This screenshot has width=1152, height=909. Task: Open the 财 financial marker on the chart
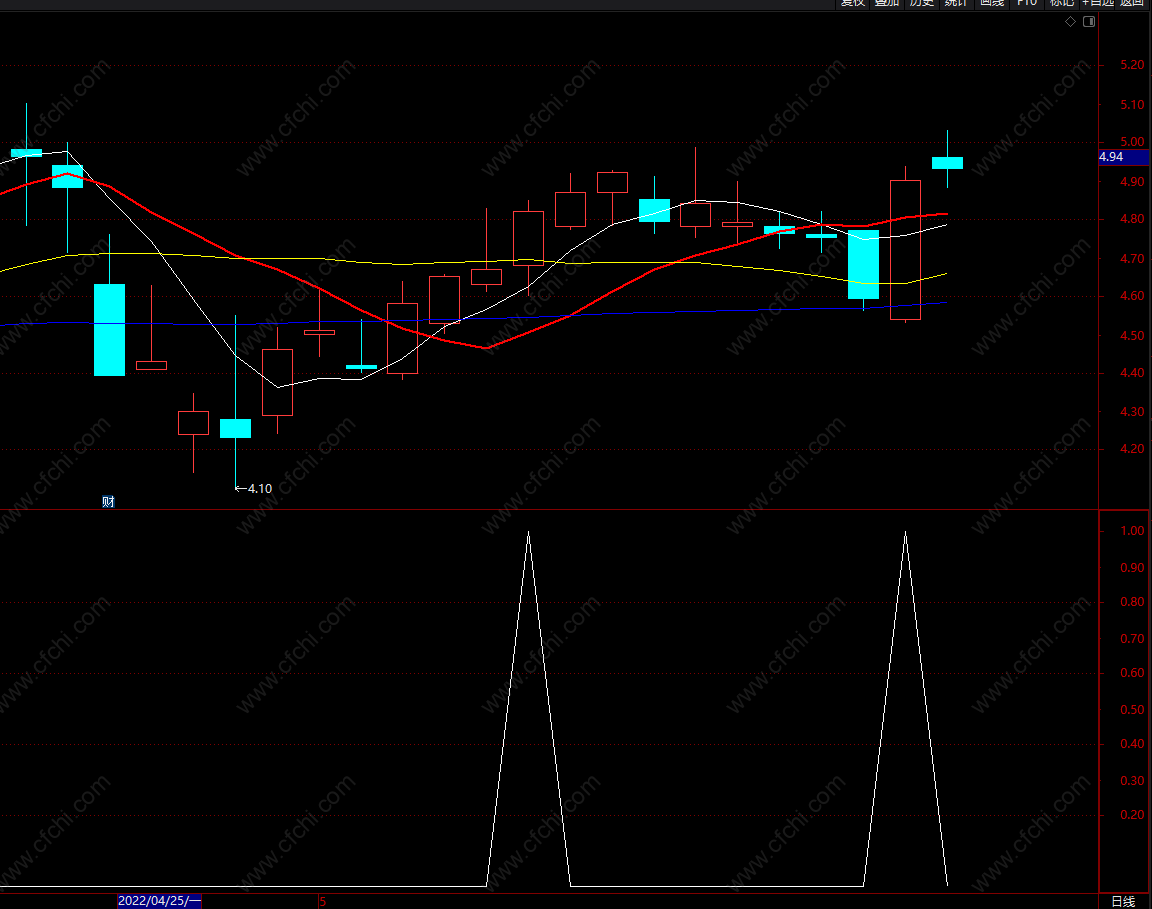108,502
